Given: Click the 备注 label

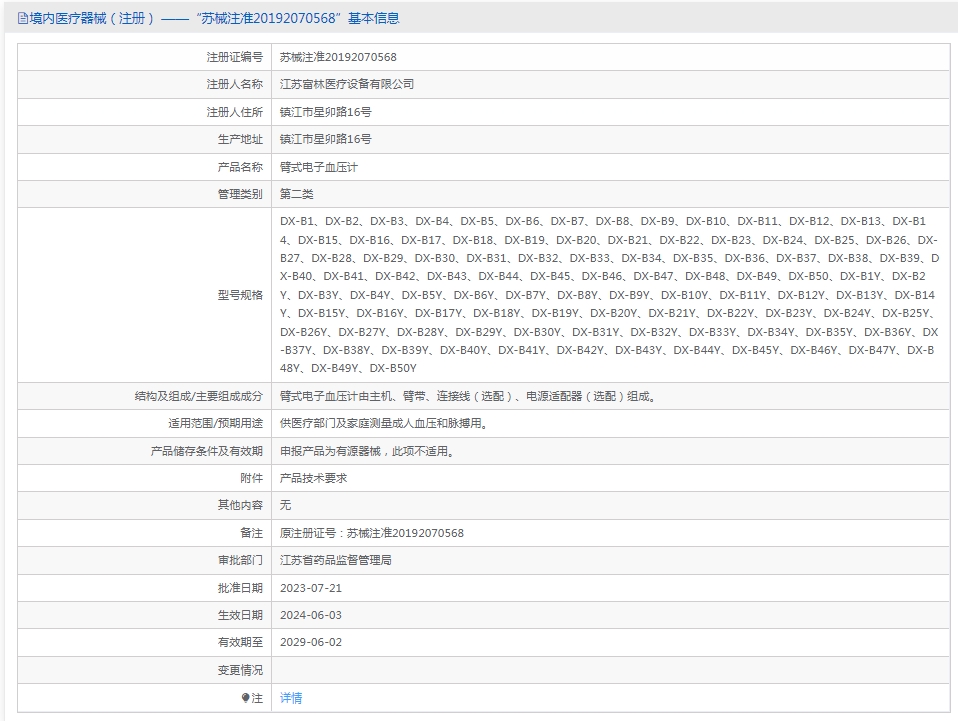Looking at the screenshot, I should pos(251,533).
